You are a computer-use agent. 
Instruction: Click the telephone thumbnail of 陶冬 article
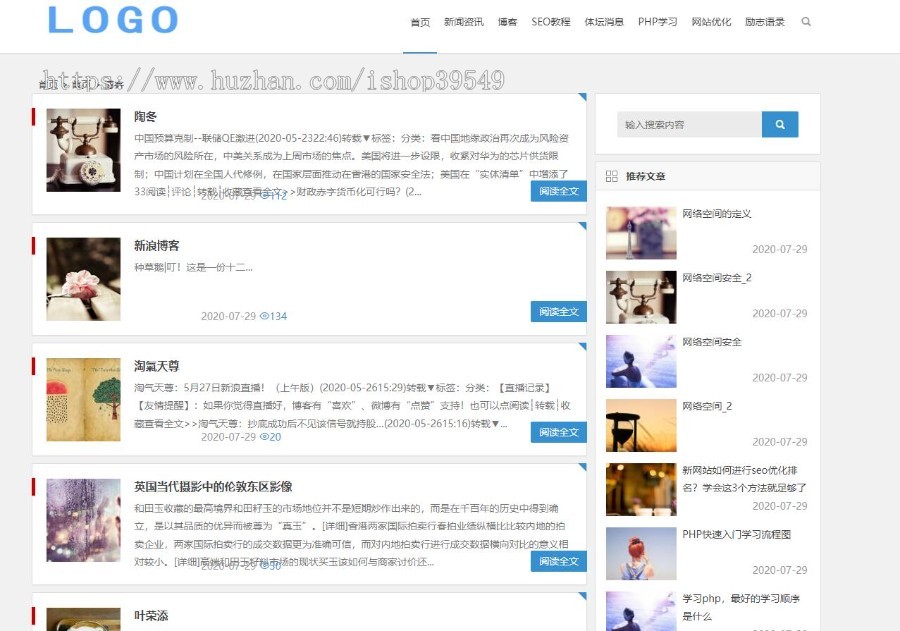[83, 150]
